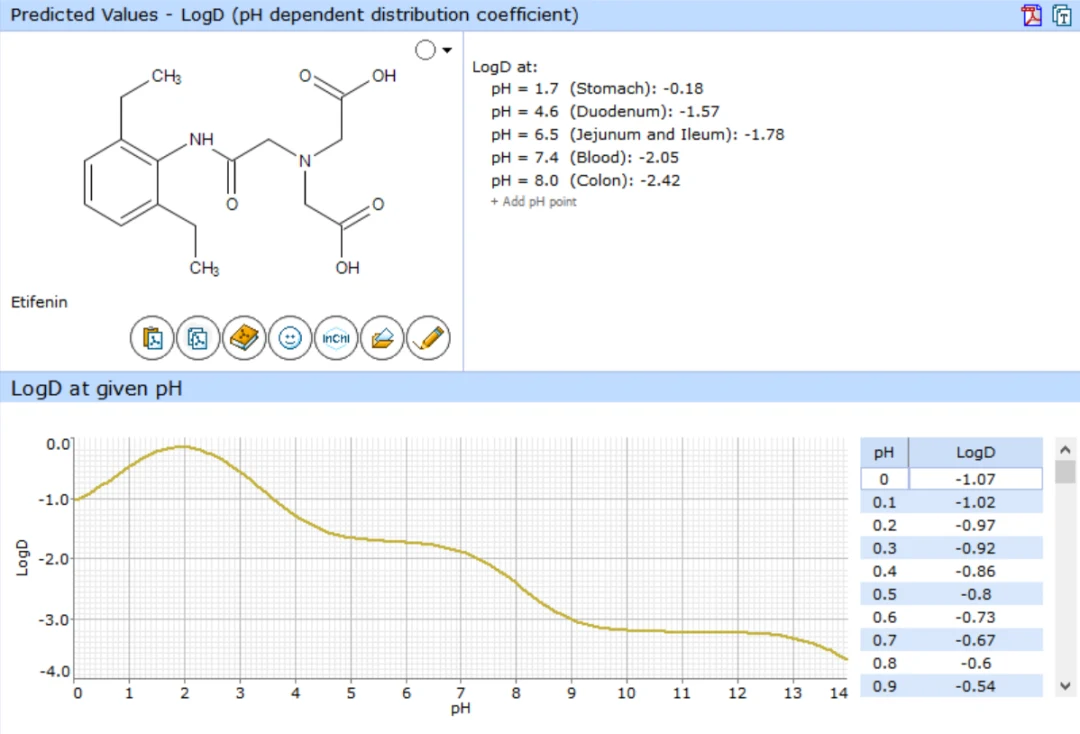Select the pH column header
Screen dimensions: 1080x734
click(x=884, y=452)
